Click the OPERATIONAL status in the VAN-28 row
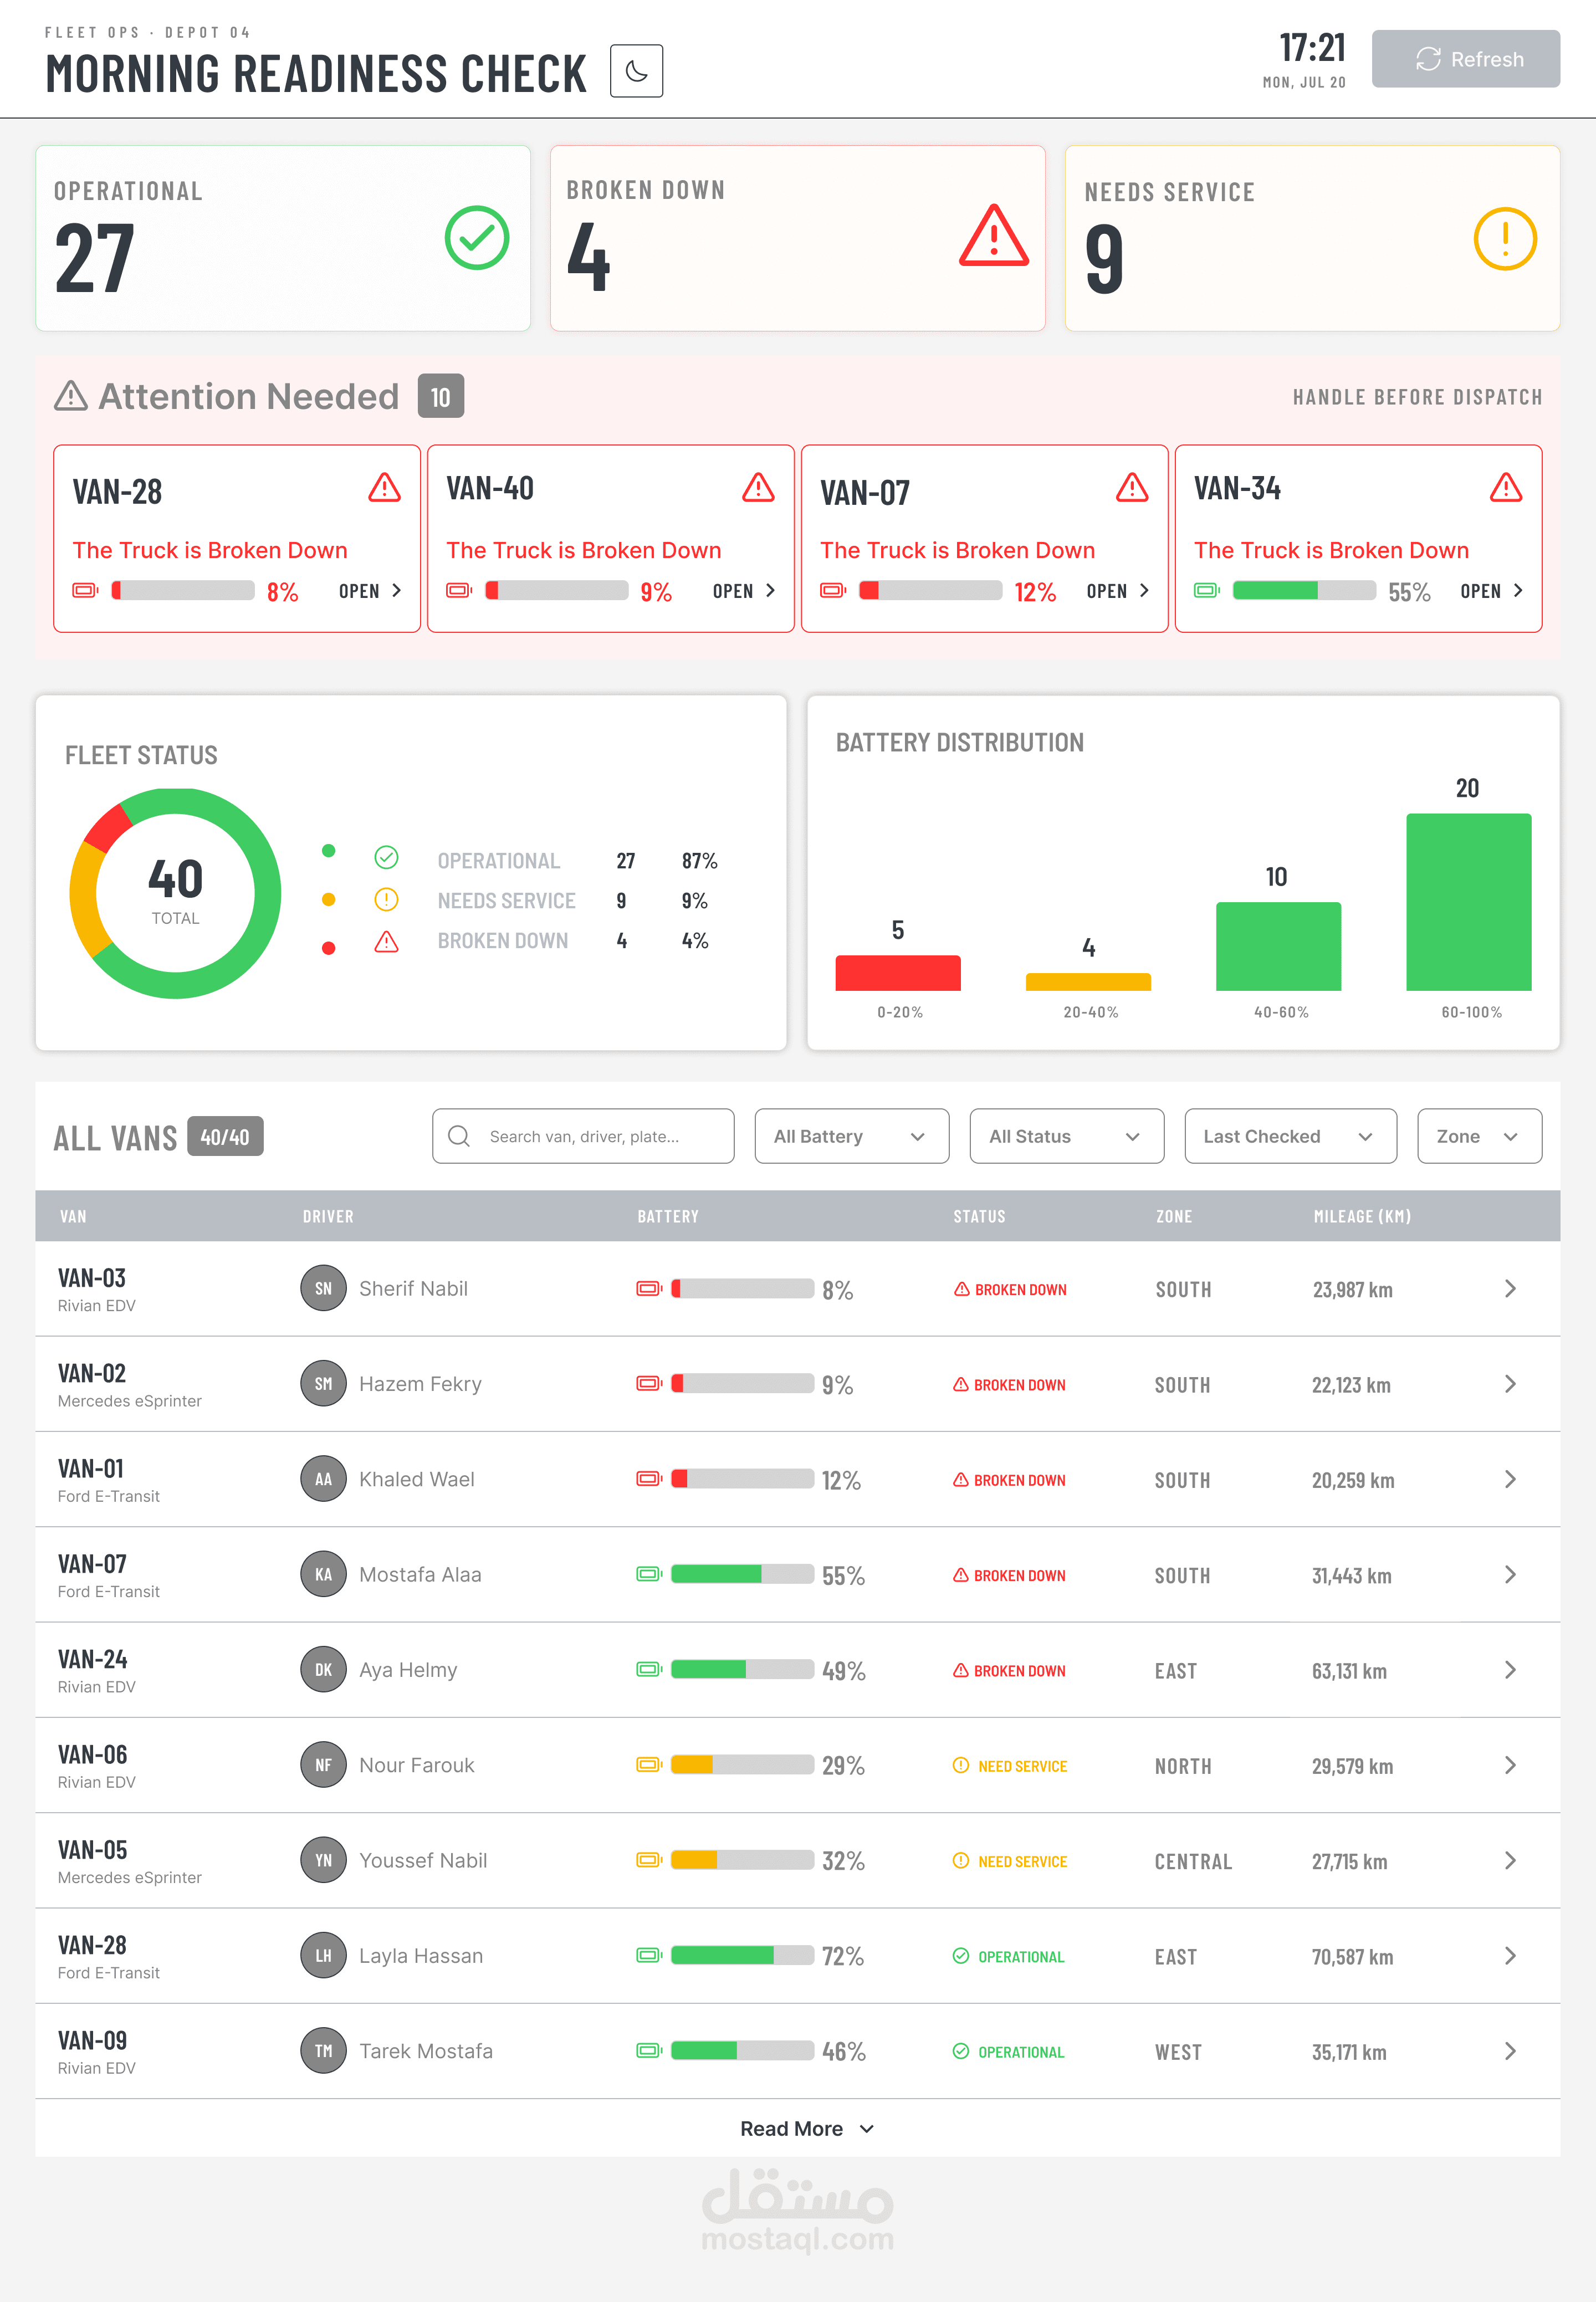The image size is (1596, 2302). (1008, 1957)
